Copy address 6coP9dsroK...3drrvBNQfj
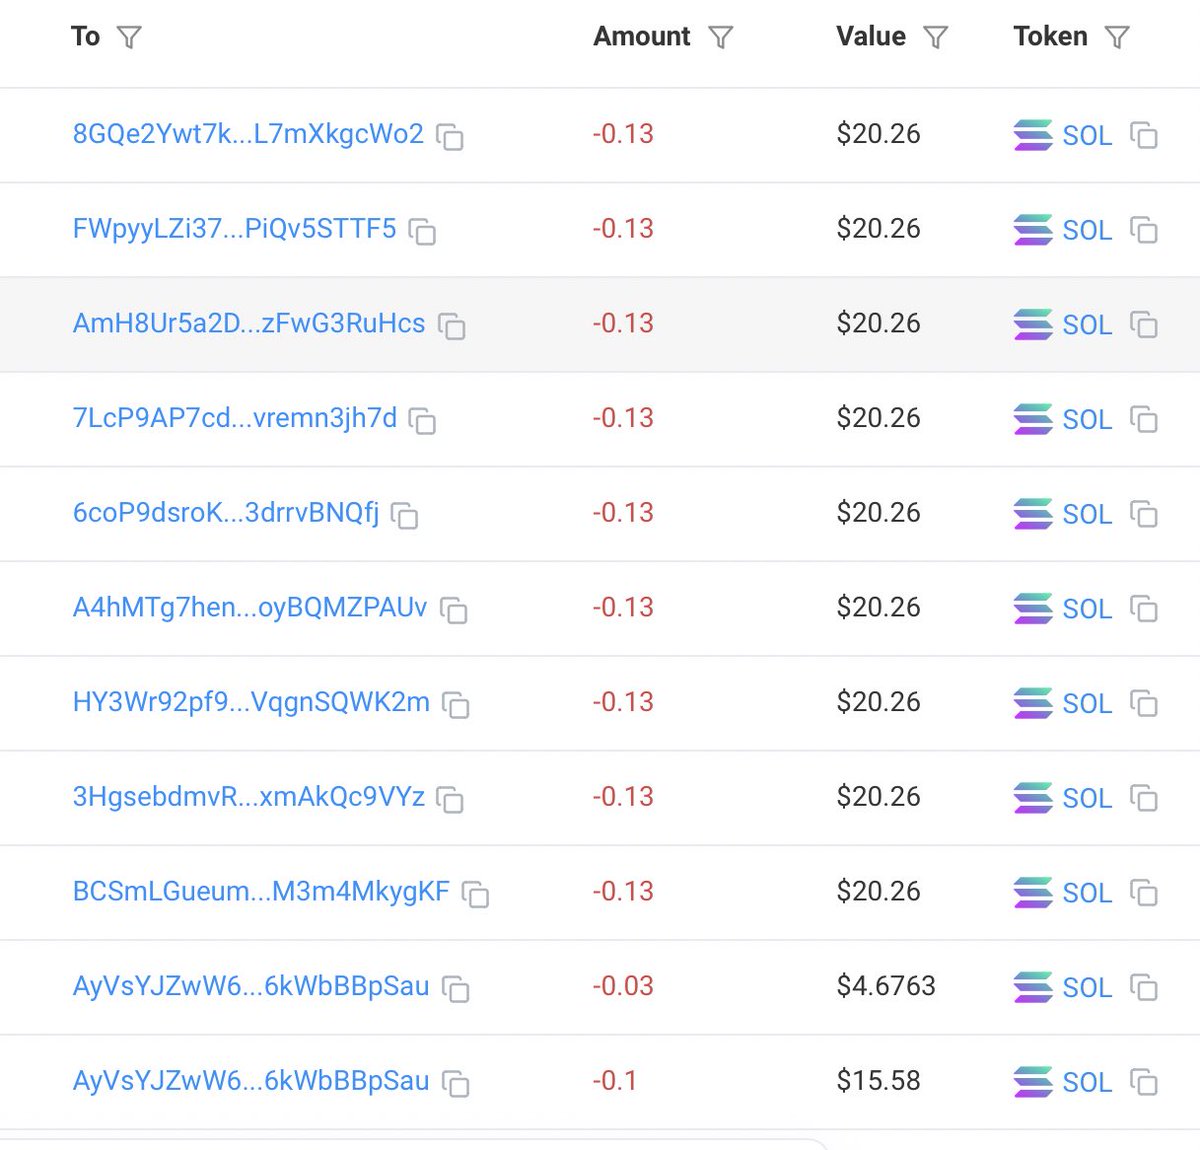The height and width of the screenshot is (1150, 1200). [x=404, y=515]
